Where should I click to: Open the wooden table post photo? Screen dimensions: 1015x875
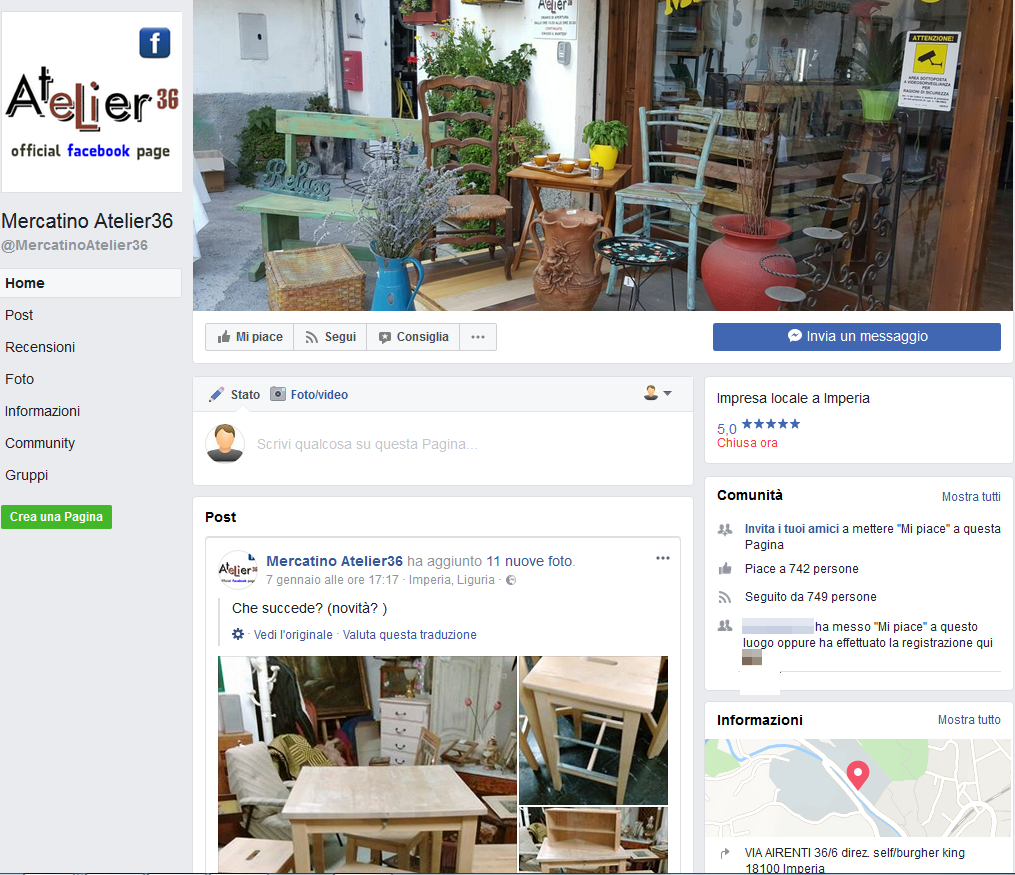[x=368, y=764]
